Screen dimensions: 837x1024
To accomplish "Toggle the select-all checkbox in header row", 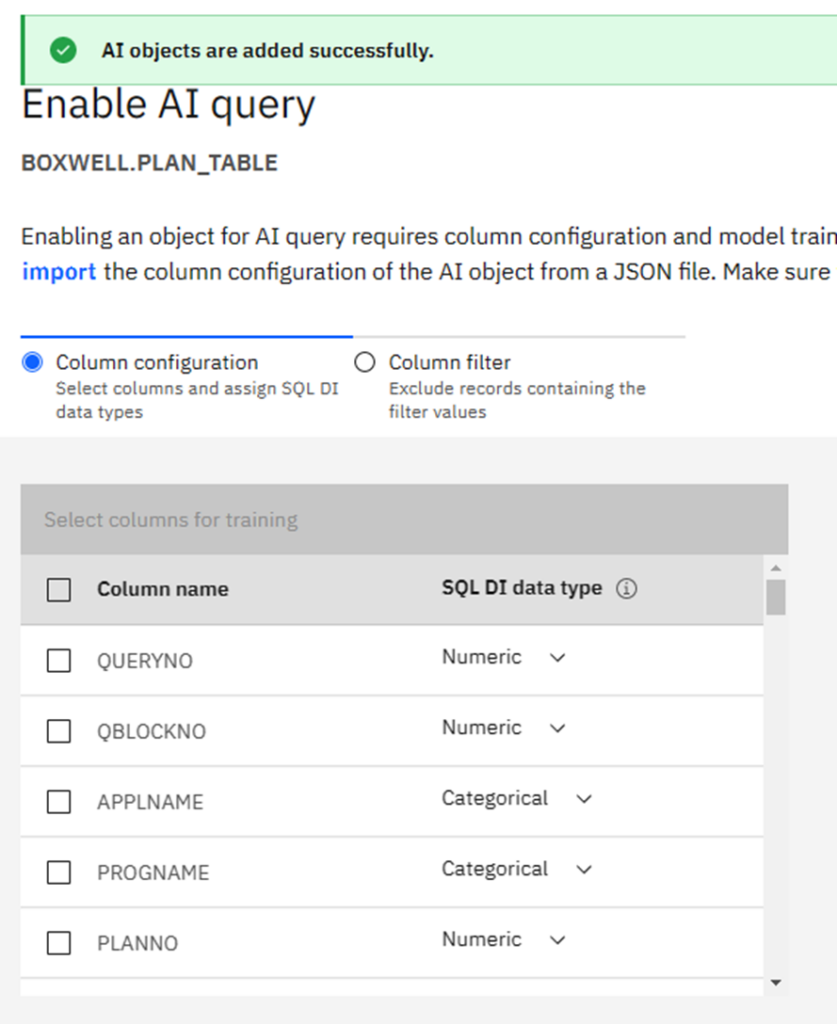I will click(x=59, y=590).
